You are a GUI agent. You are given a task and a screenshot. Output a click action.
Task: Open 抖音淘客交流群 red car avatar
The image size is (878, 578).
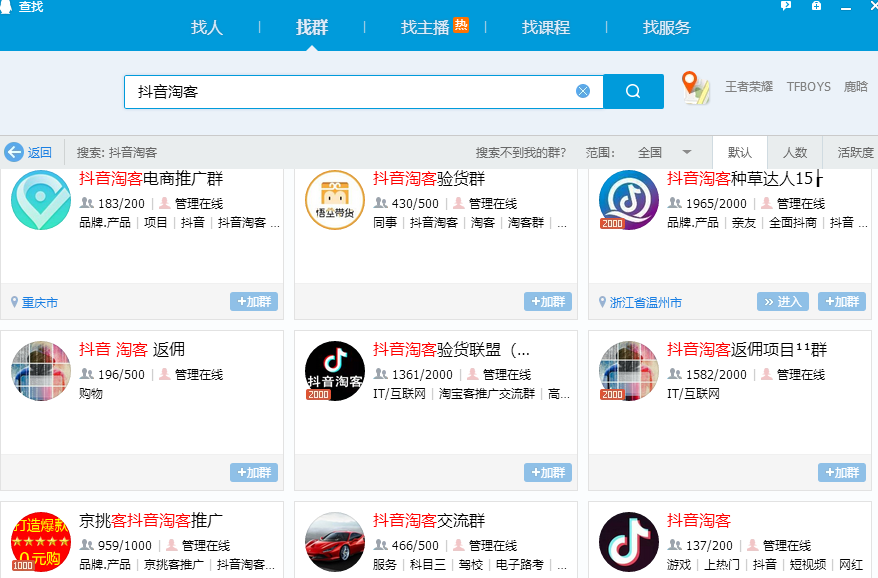pos(335,542)
